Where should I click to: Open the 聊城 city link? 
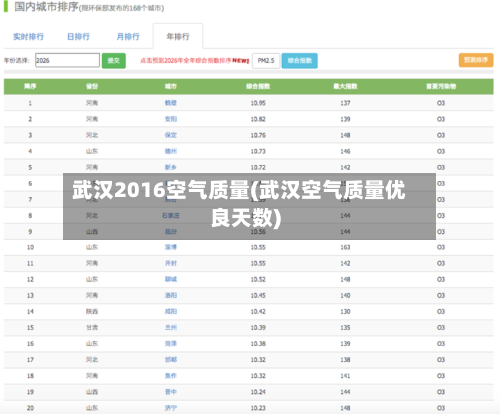(x=171, y=279)
